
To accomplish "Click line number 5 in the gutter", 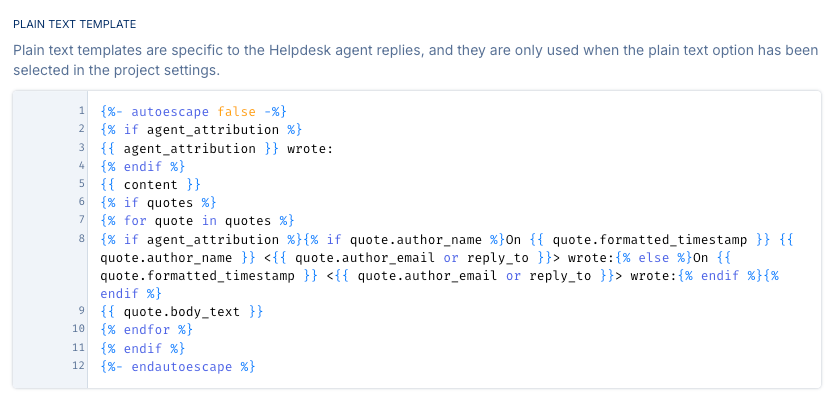I will [x=80, y=184].
